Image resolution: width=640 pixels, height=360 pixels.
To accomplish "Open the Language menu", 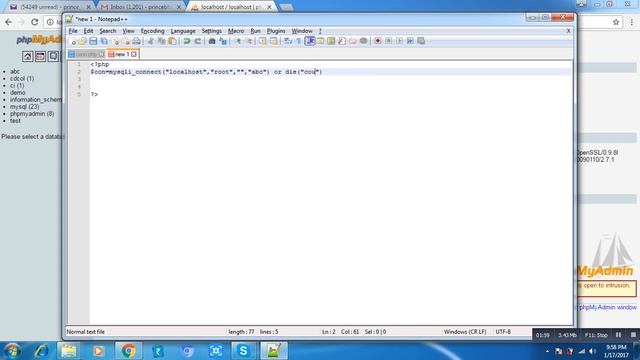I will tap(183, 31).
